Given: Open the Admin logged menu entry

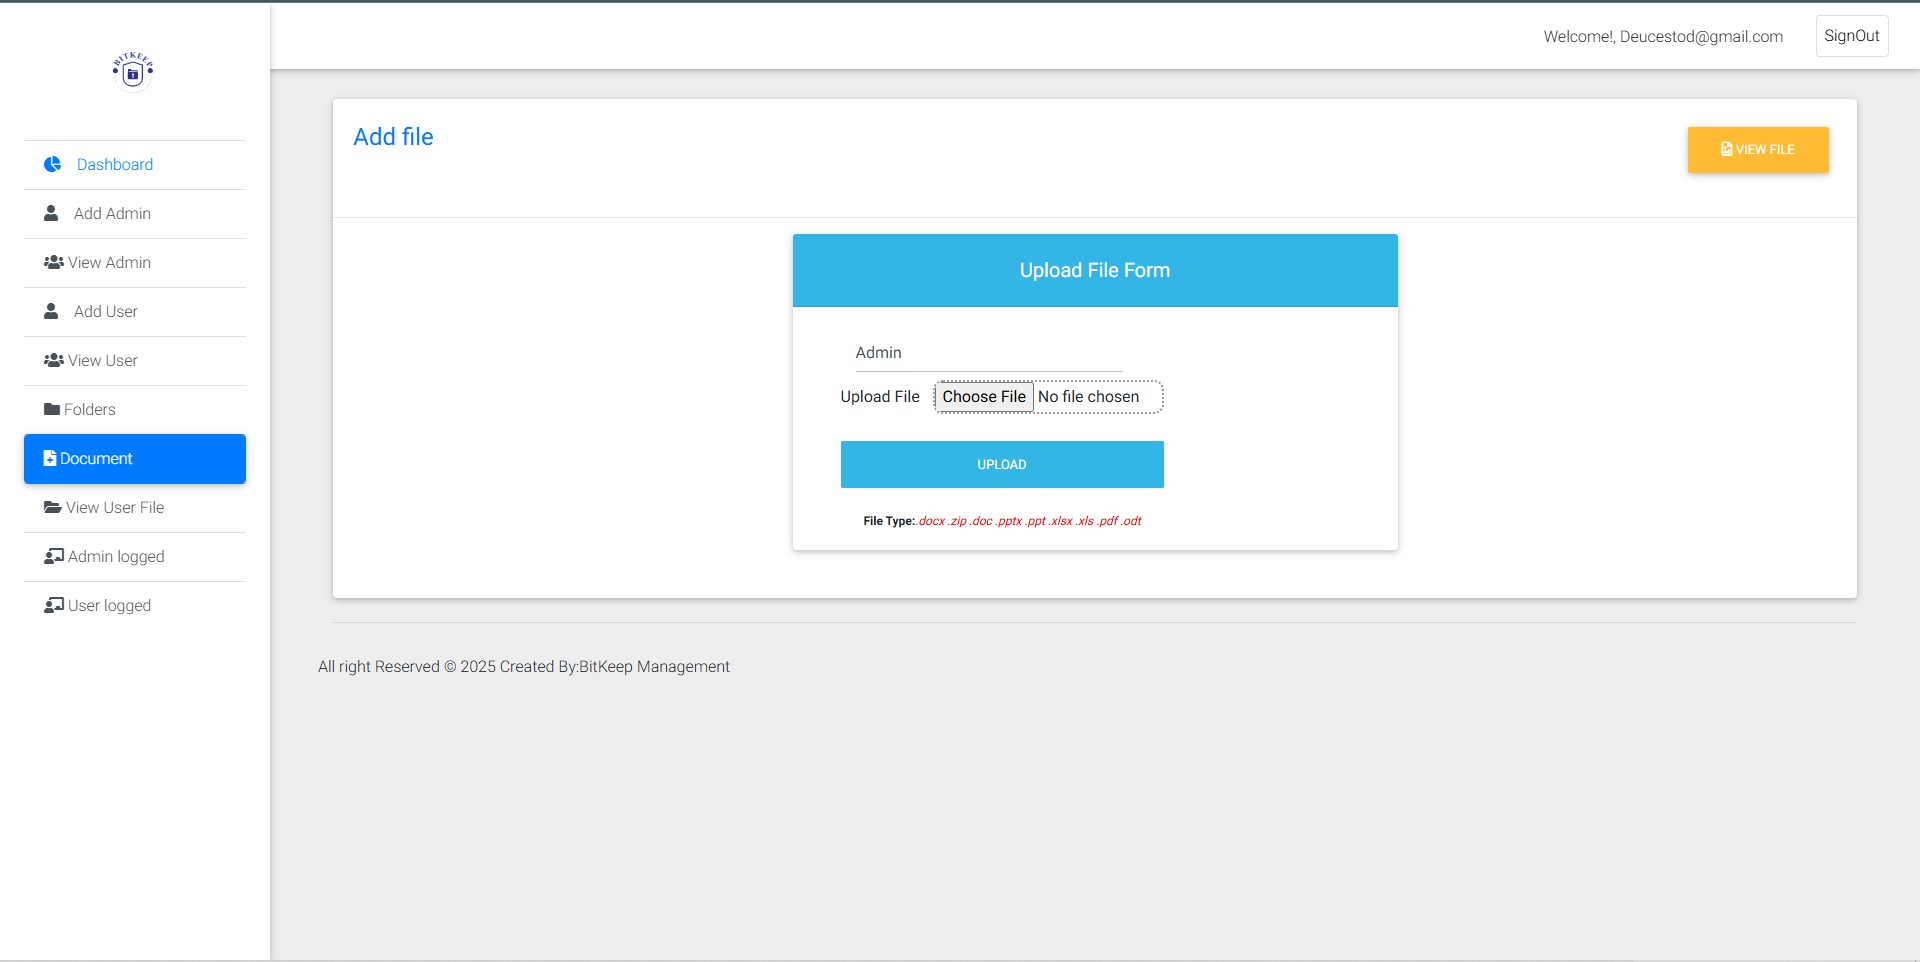Looking at the screenshot, I should click(116, 556).
